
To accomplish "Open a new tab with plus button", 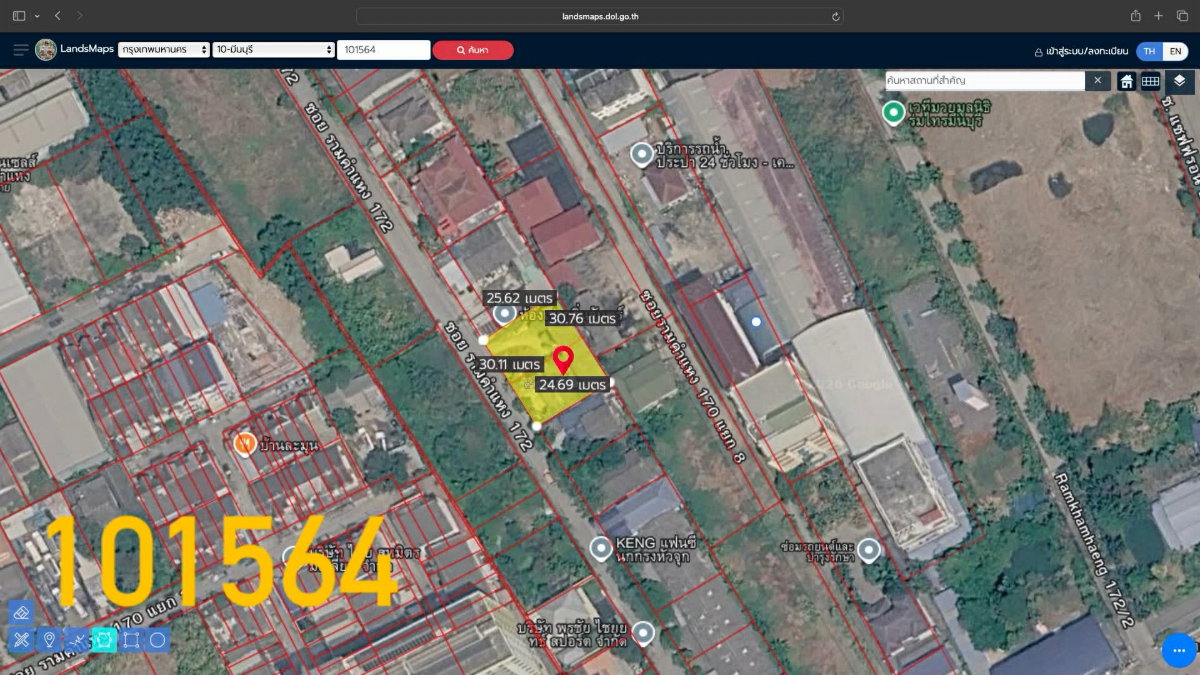I will (1158, 16).
